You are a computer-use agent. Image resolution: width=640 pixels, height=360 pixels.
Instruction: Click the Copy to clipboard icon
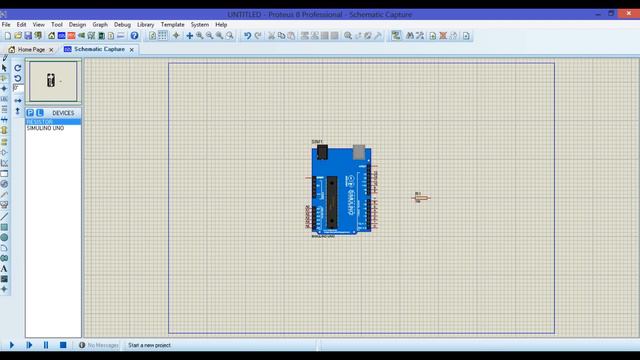point(281,36)
